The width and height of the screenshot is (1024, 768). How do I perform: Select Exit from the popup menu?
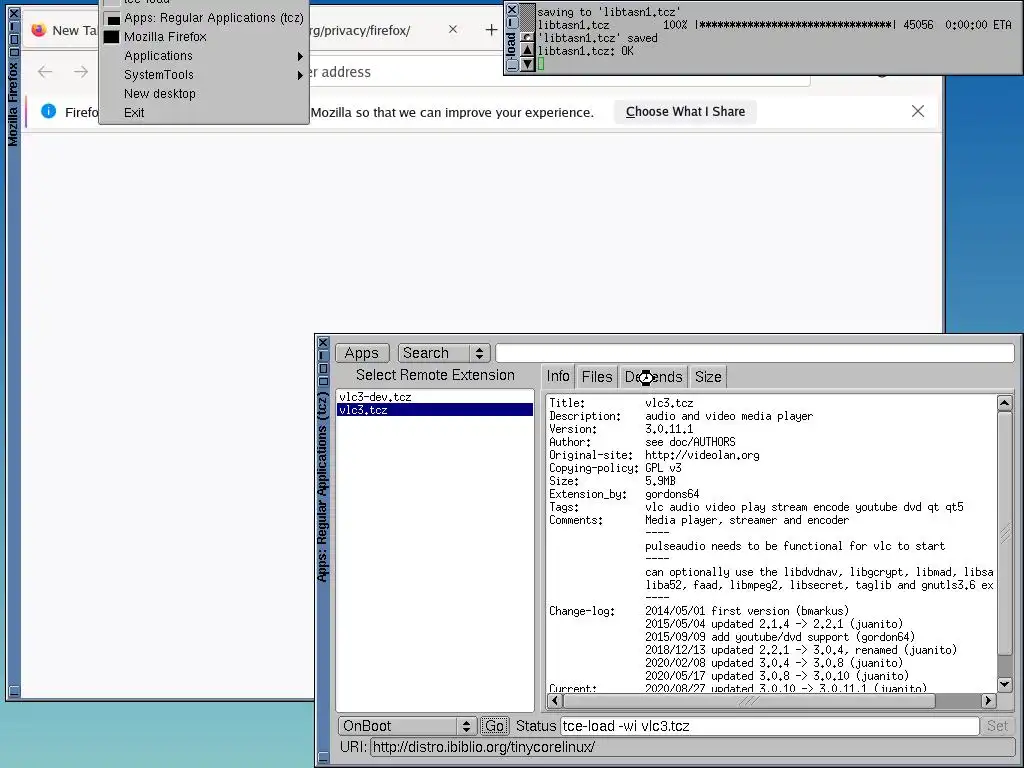(x=204, y=112)
